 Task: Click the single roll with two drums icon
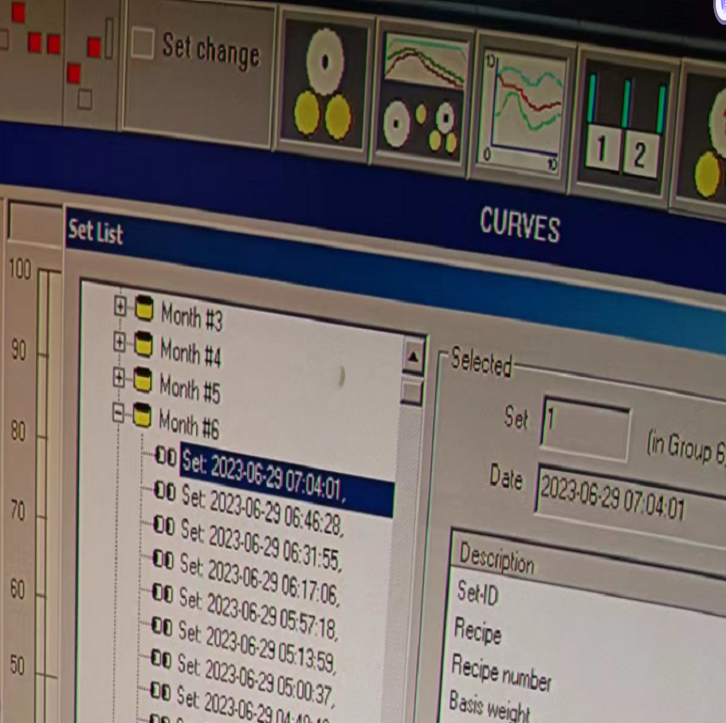click(x=324, y=86)
